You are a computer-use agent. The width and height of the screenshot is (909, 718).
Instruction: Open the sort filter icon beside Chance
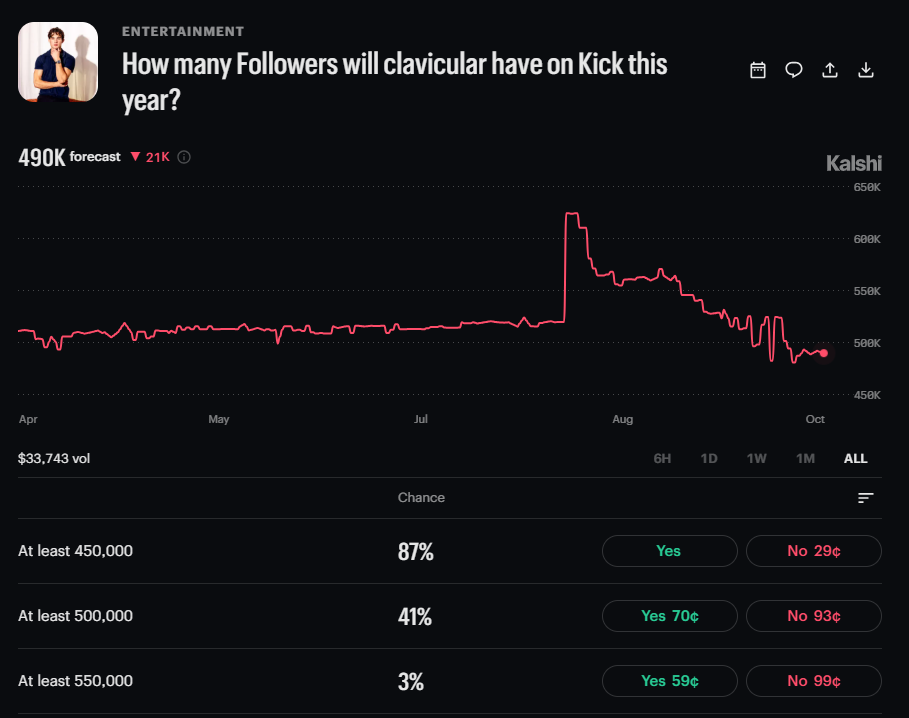[866, 498]
